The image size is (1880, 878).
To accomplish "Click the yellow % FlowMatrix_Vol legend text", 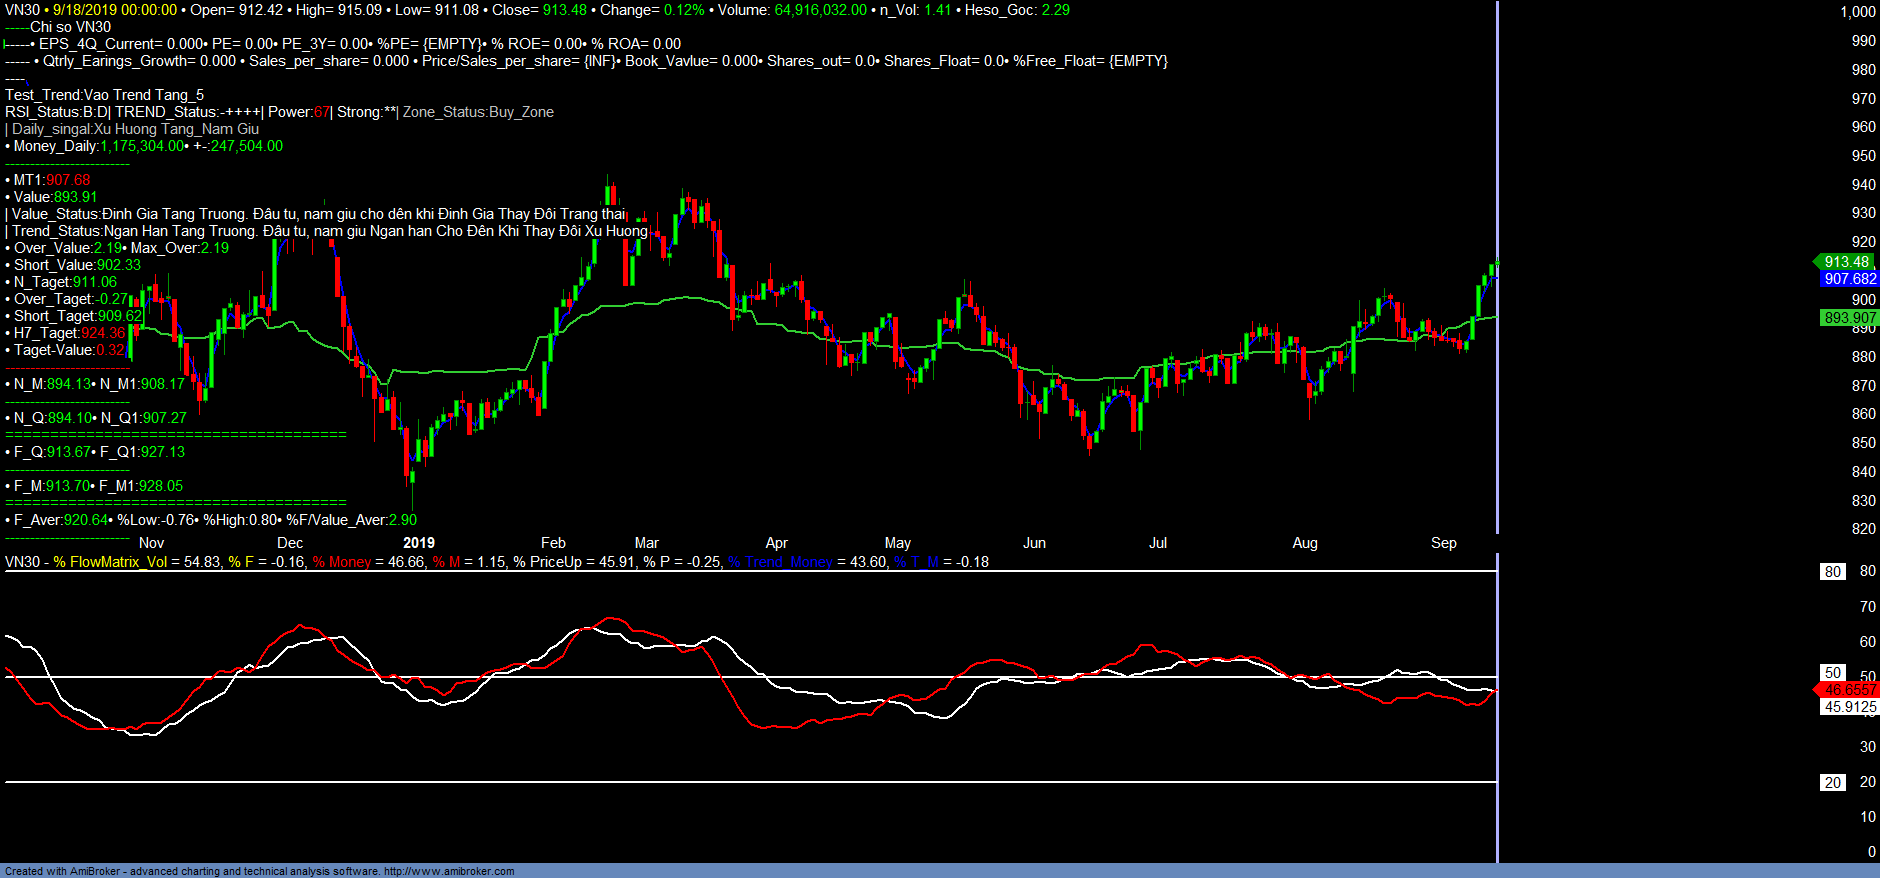I will pos(110,562).
